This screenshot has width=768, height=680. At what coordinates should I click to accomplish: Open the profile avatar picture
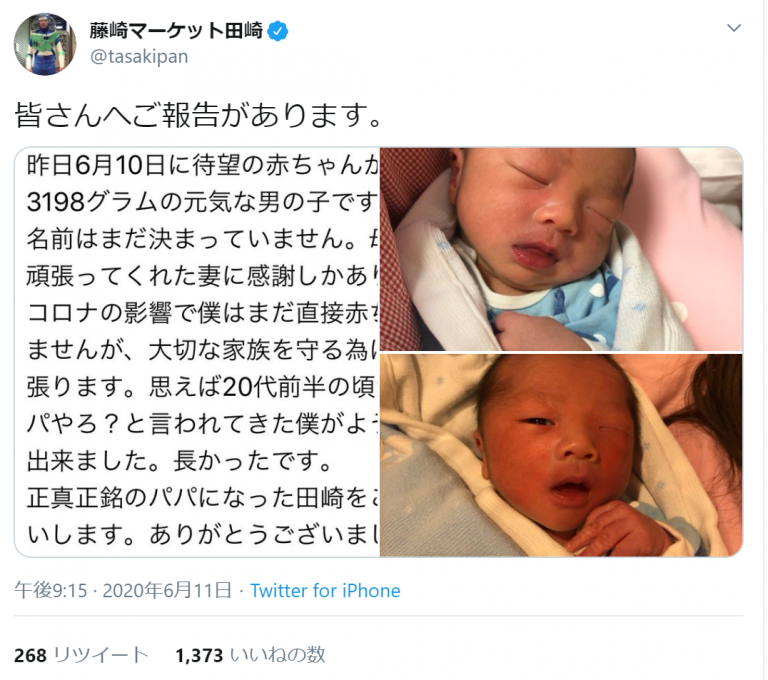(x=45, y=45)
